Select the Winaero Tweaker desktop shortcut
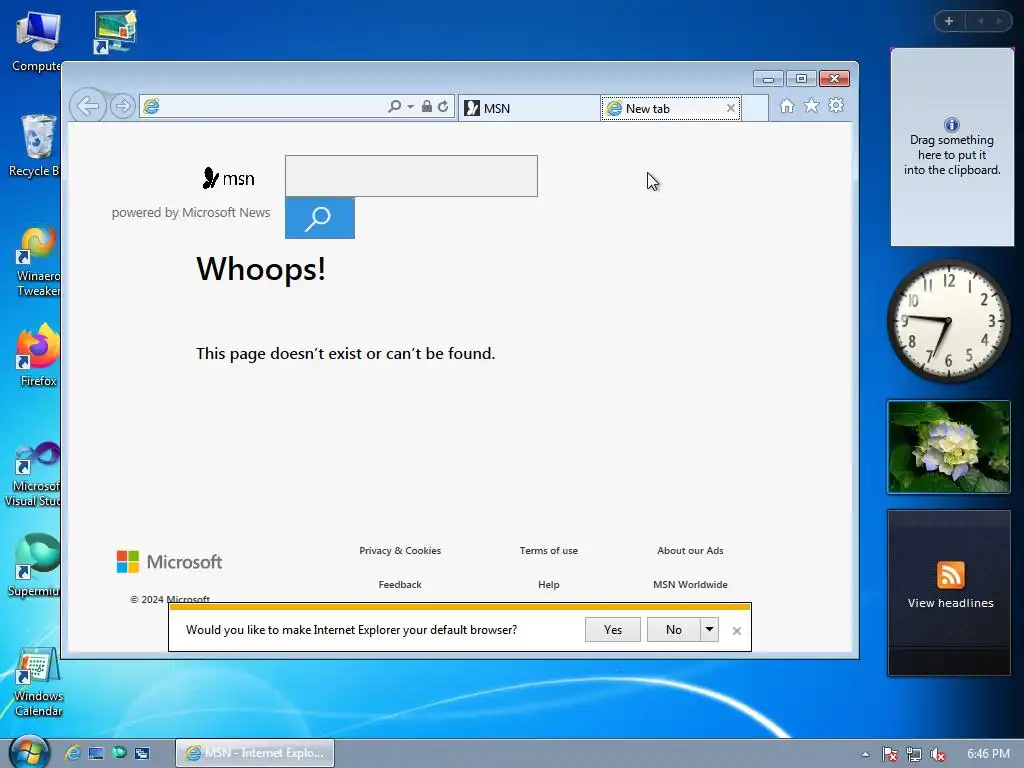The image size is (1024, 768). 38,261
